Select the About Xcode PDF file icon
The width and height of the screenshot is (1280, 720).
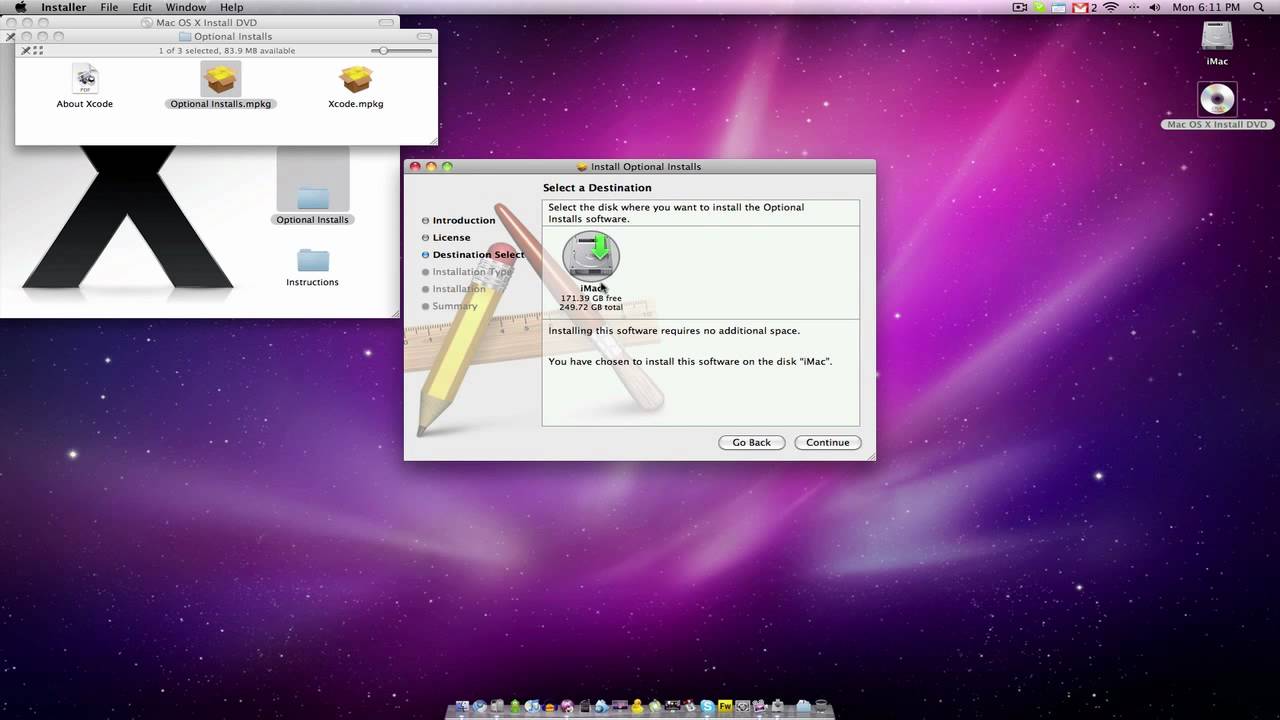pos(85,78)
